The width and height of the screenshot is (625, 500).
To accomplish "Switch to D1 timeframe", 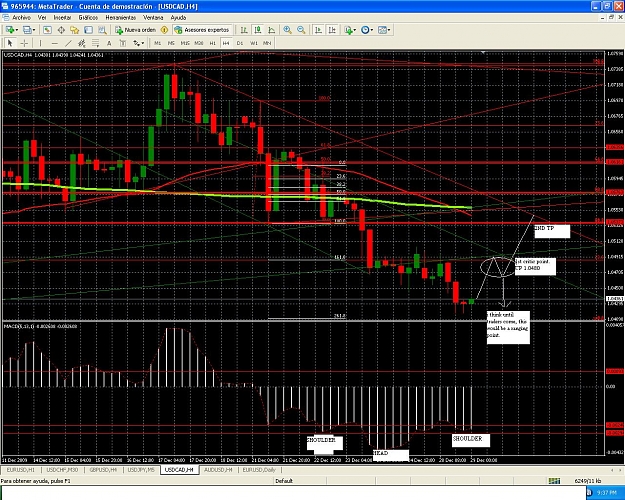I will coord(240,43).
